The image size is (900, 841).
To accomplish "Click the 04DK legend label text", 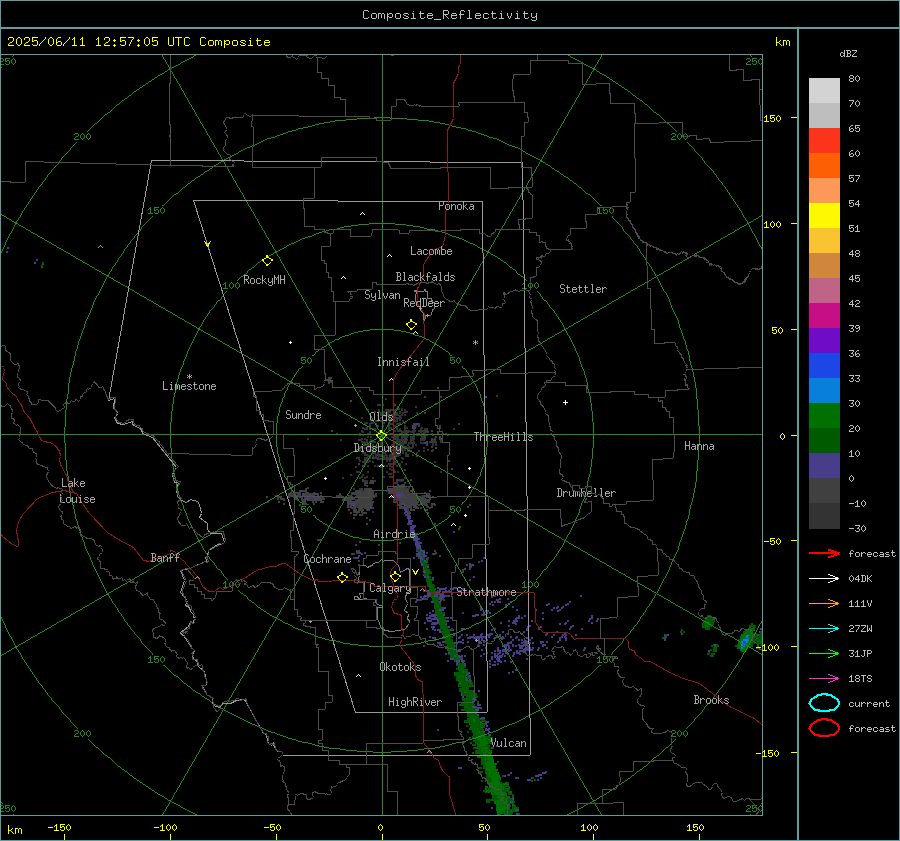I will (860, 579).
